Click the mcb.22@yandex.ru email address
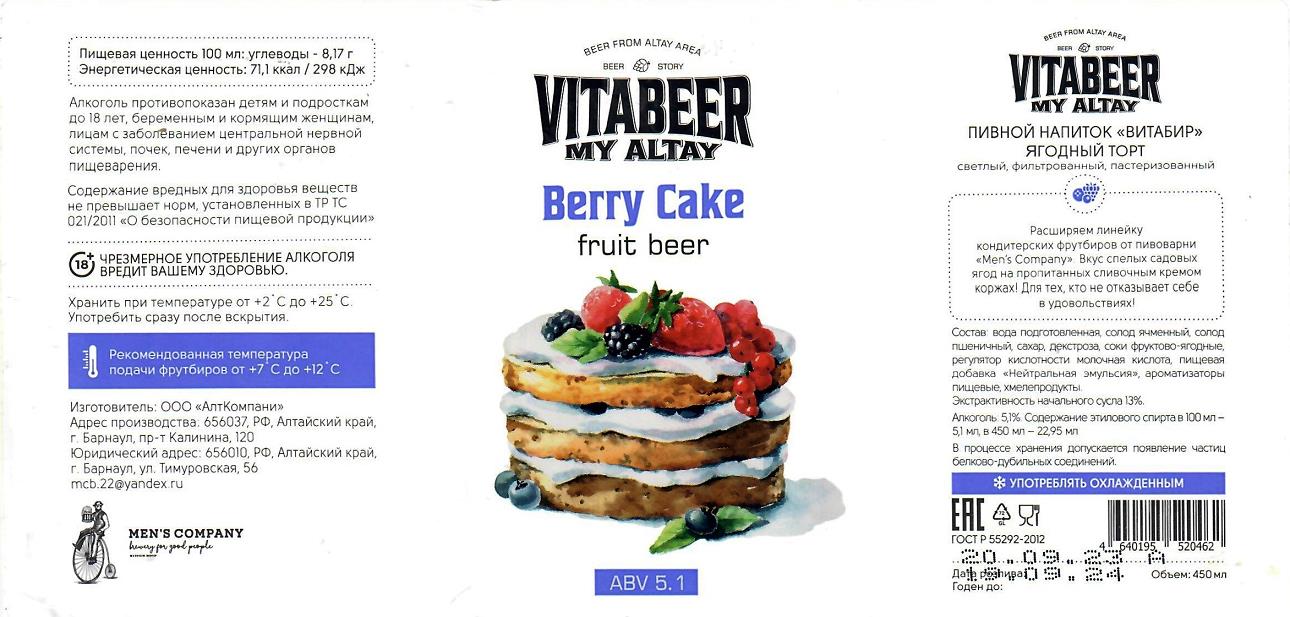 (x=126, y=483)
